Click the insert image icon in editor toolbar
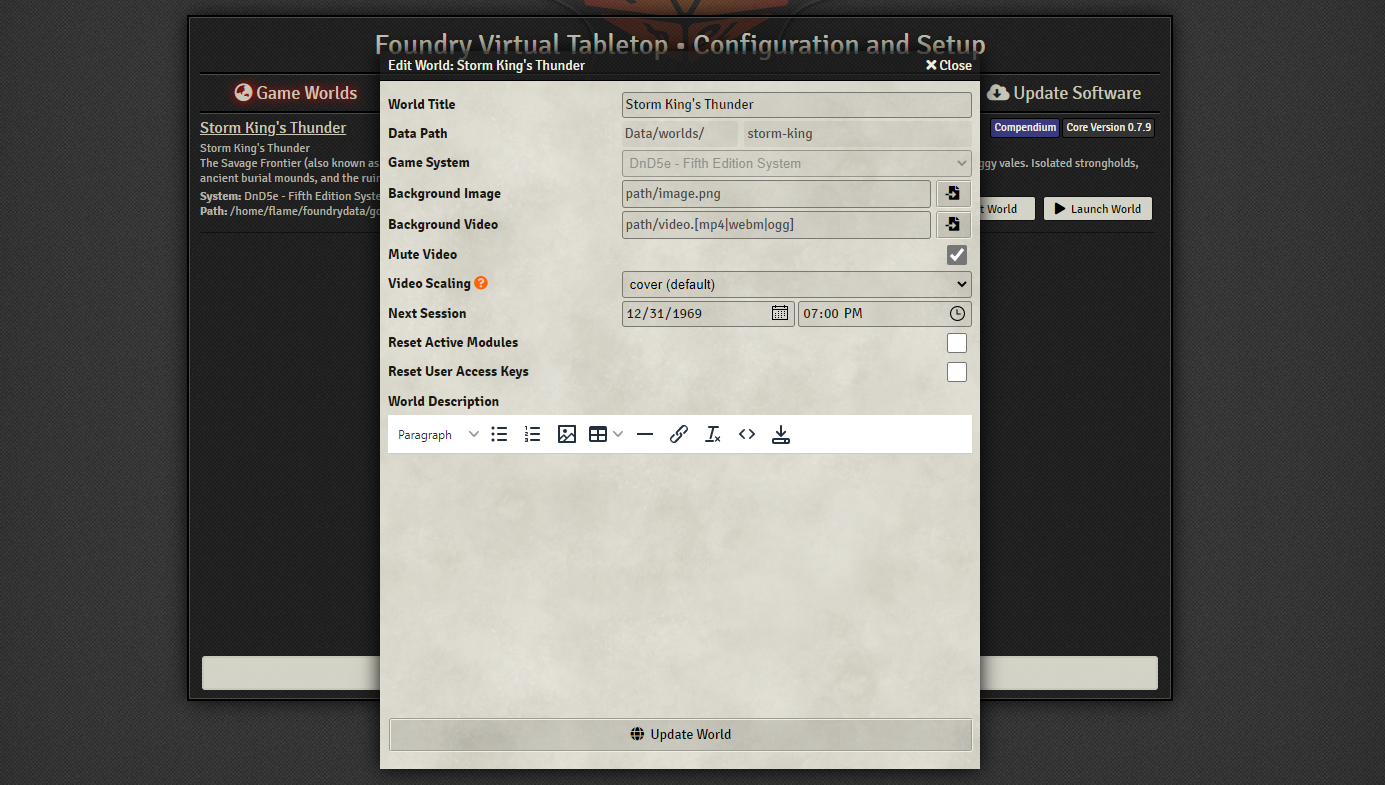 (x=567, y=434)
